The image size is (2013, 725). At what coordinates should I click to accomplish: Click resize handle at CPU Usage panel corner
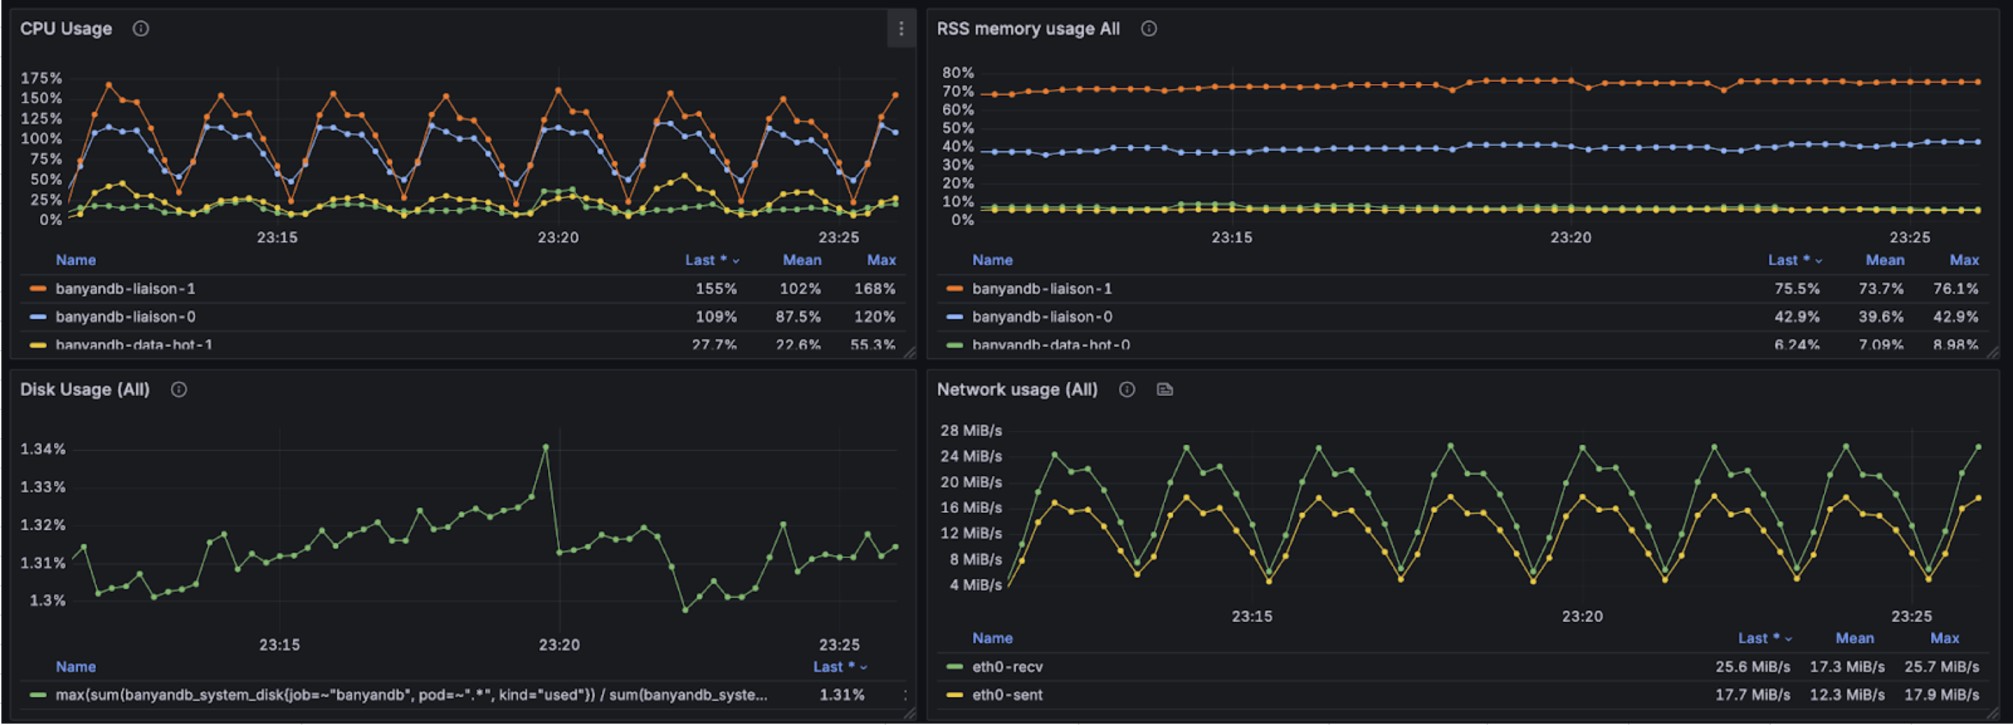coord(909,352)
